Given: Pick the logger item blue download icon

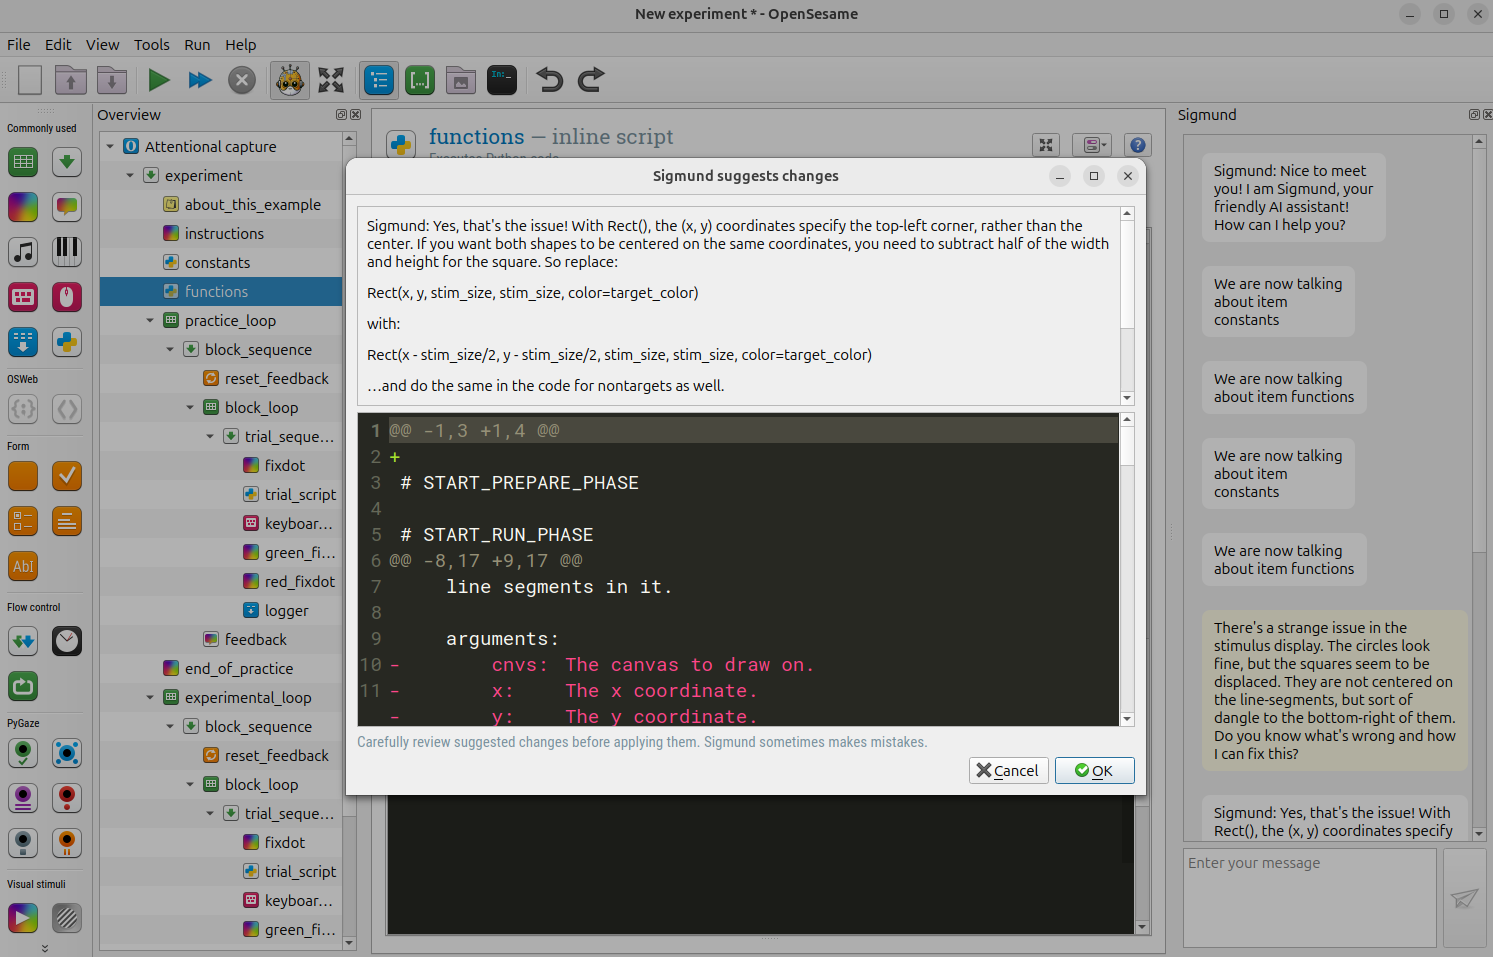Looking at the screenshot, I should (x=23, y=342).
